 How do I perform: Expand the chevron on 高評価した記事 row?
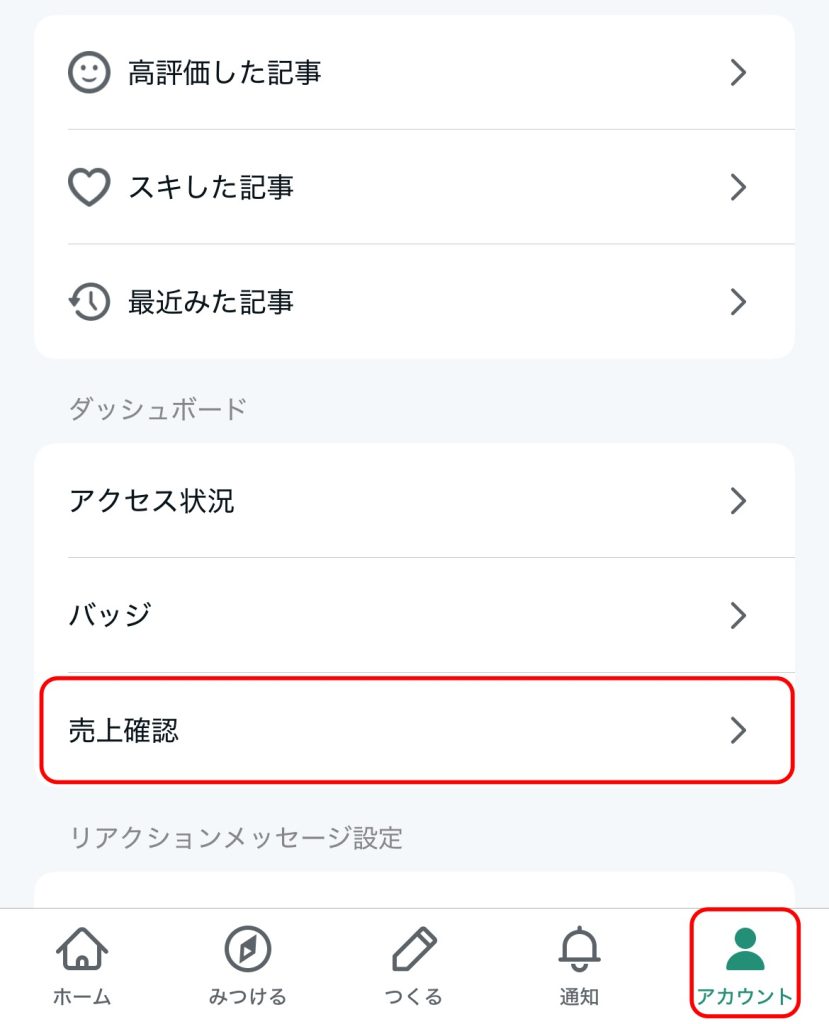[738, 72]
